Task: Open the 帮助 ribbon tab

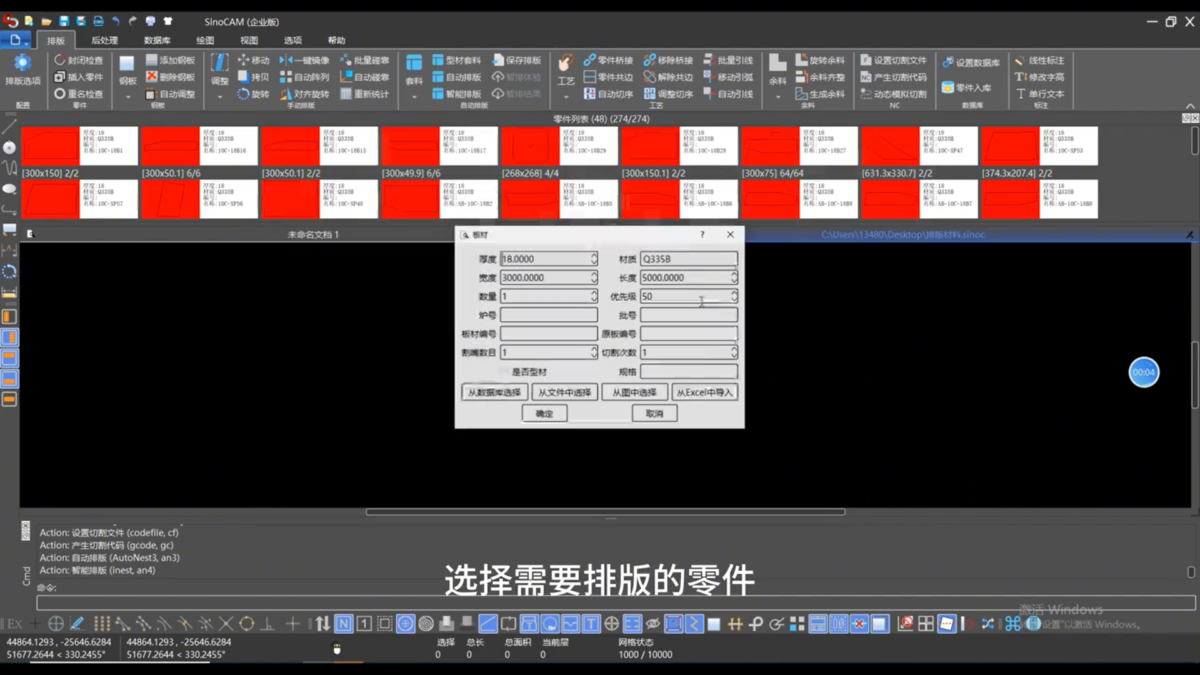Action: coord(337,40)
